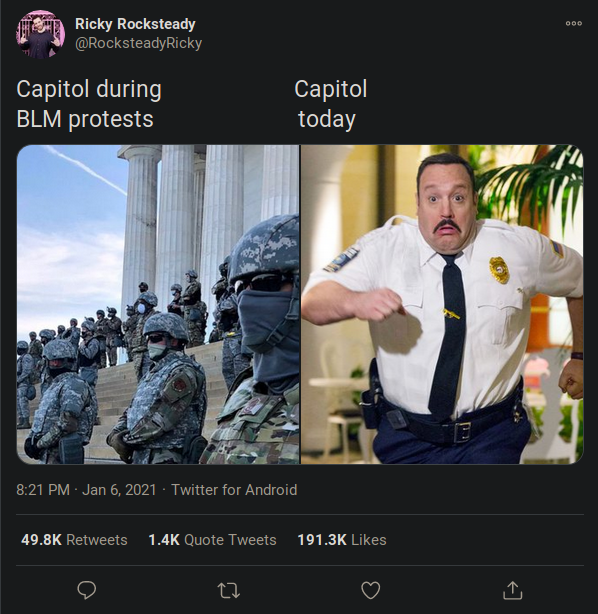598x614 pixels.
Task: Open the share tweet icon
Action: (513, 590)
